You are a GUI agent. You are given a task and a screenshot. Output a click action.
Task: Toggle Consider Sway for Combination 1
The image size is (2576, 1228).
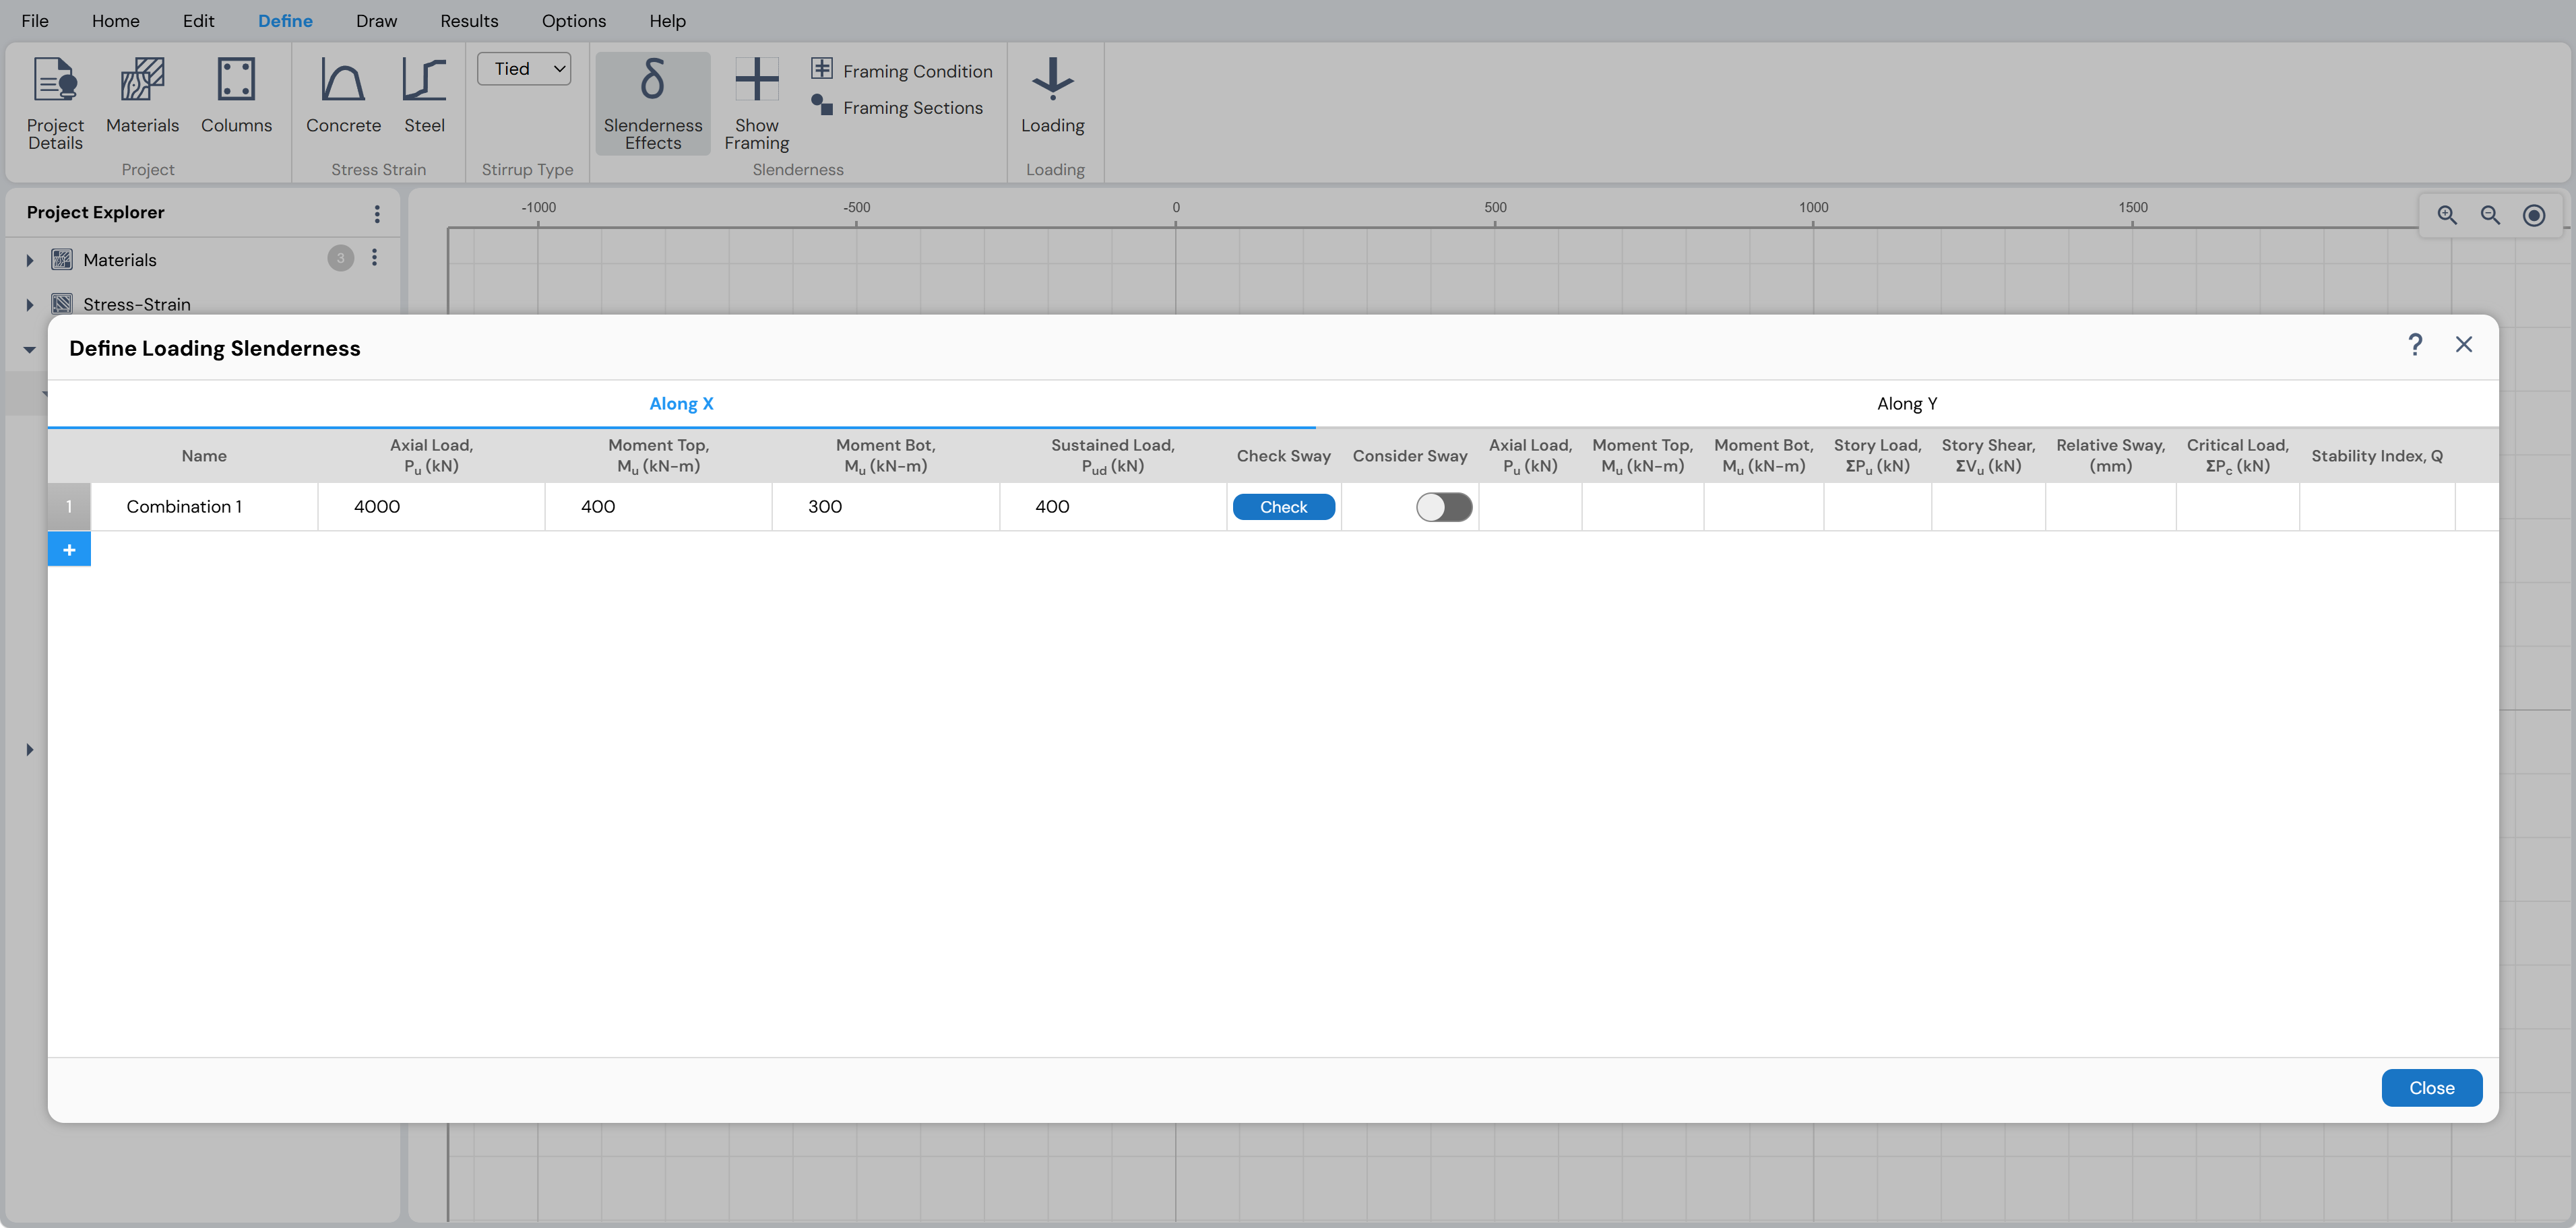[1443, 507]
